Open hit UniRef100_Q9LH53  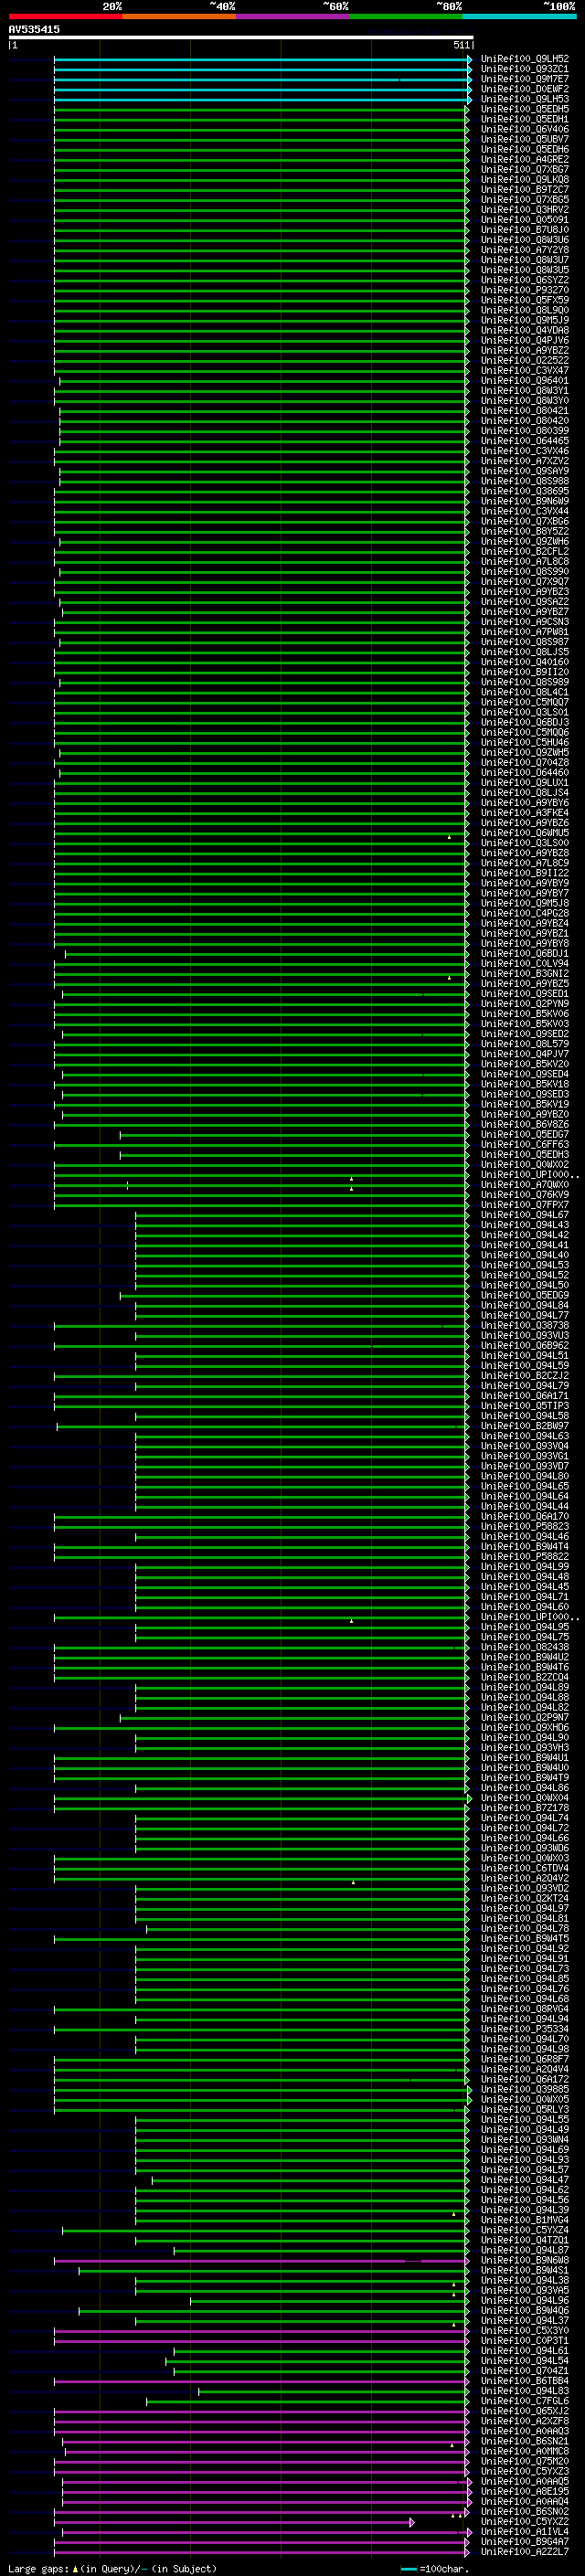(x=524, y=99)
